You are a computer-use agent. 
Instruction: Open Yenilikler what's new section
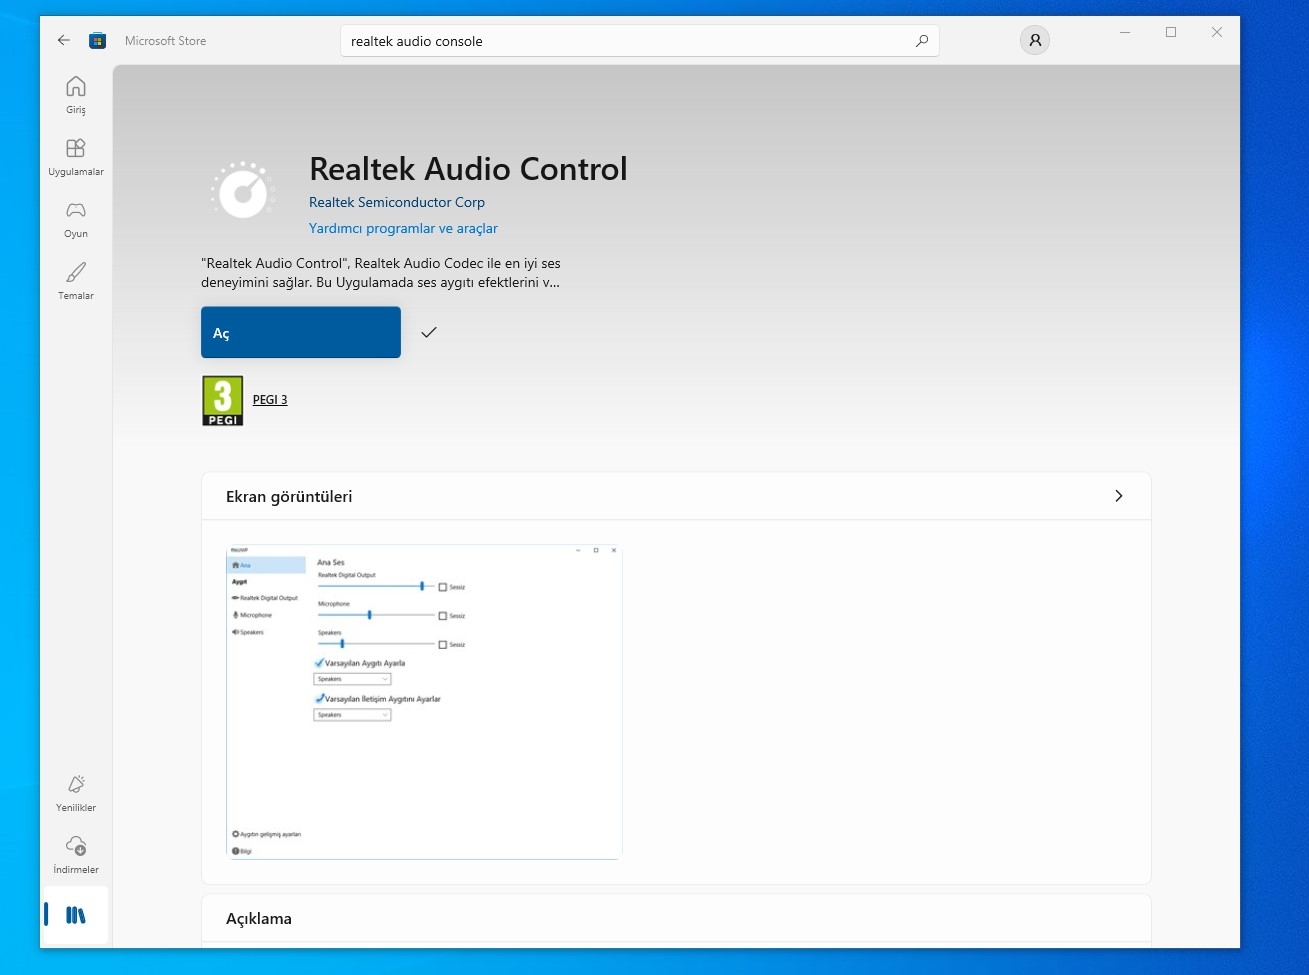76,793
